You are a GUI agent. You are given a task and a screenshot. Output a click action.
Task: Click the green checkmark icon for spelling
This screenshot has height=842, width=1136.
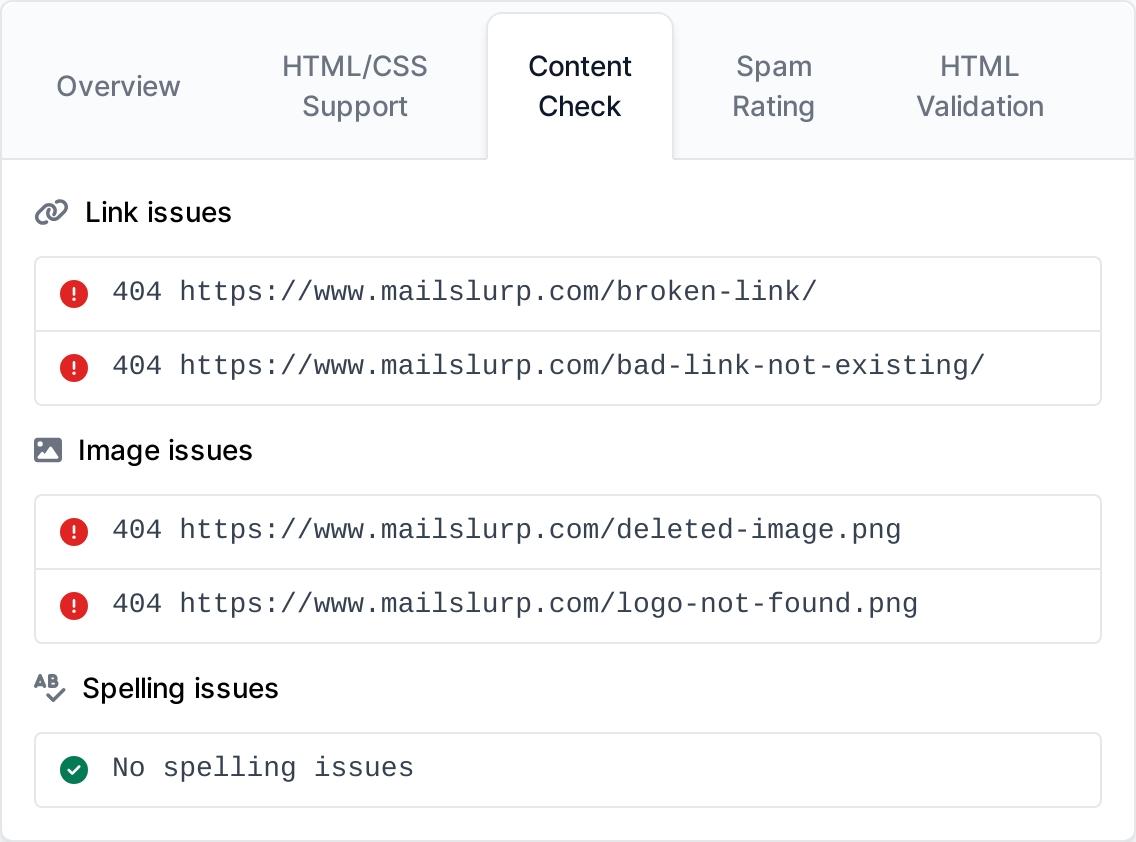74,769
